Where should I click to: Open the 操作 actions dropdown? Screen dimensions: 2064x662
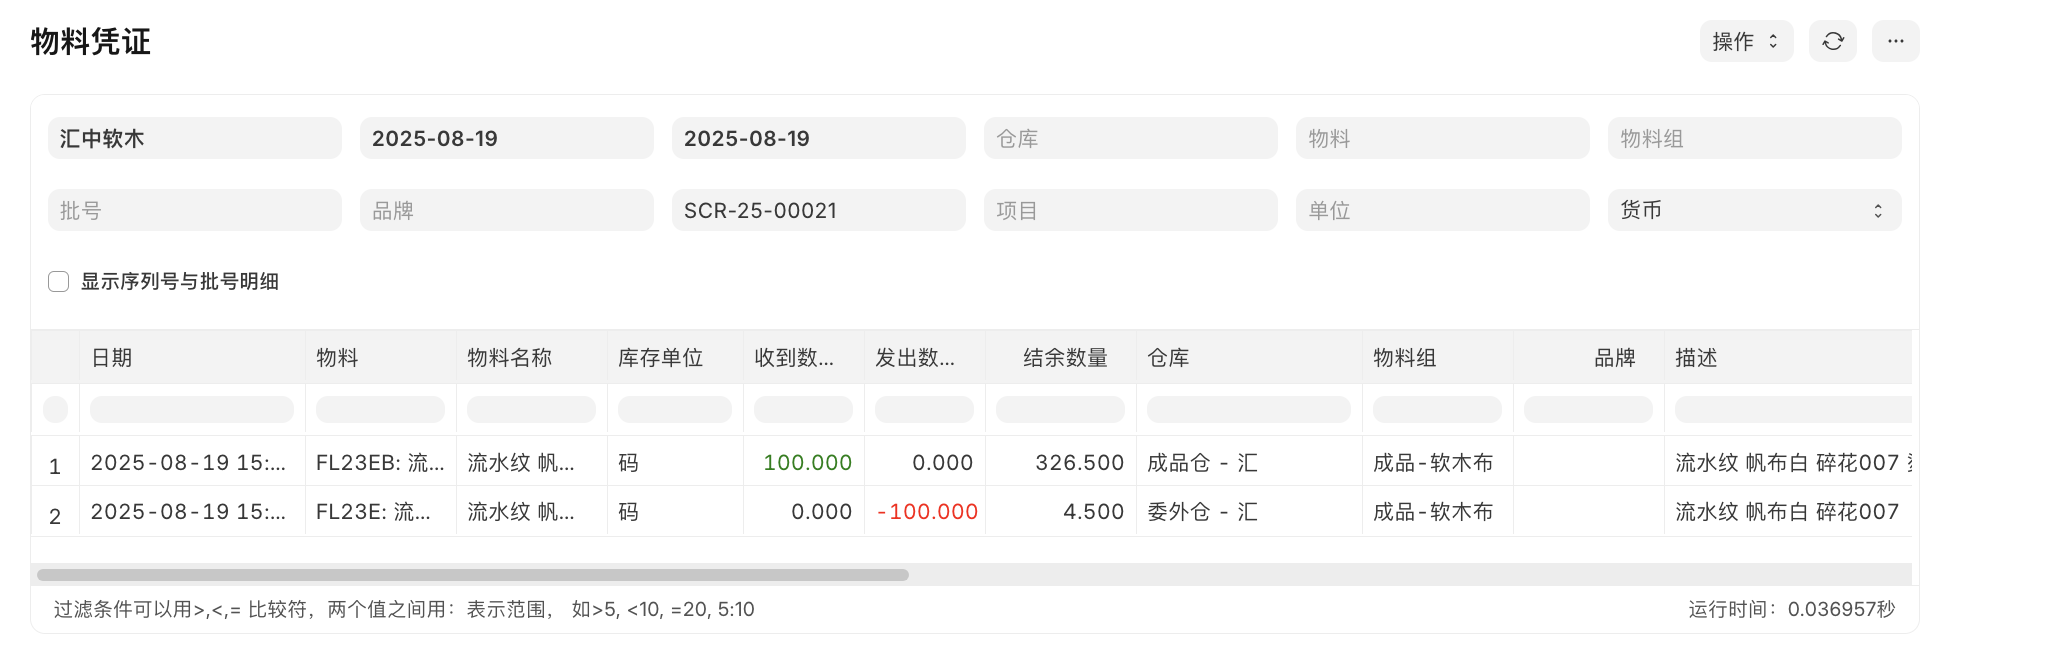(1745, 41)
